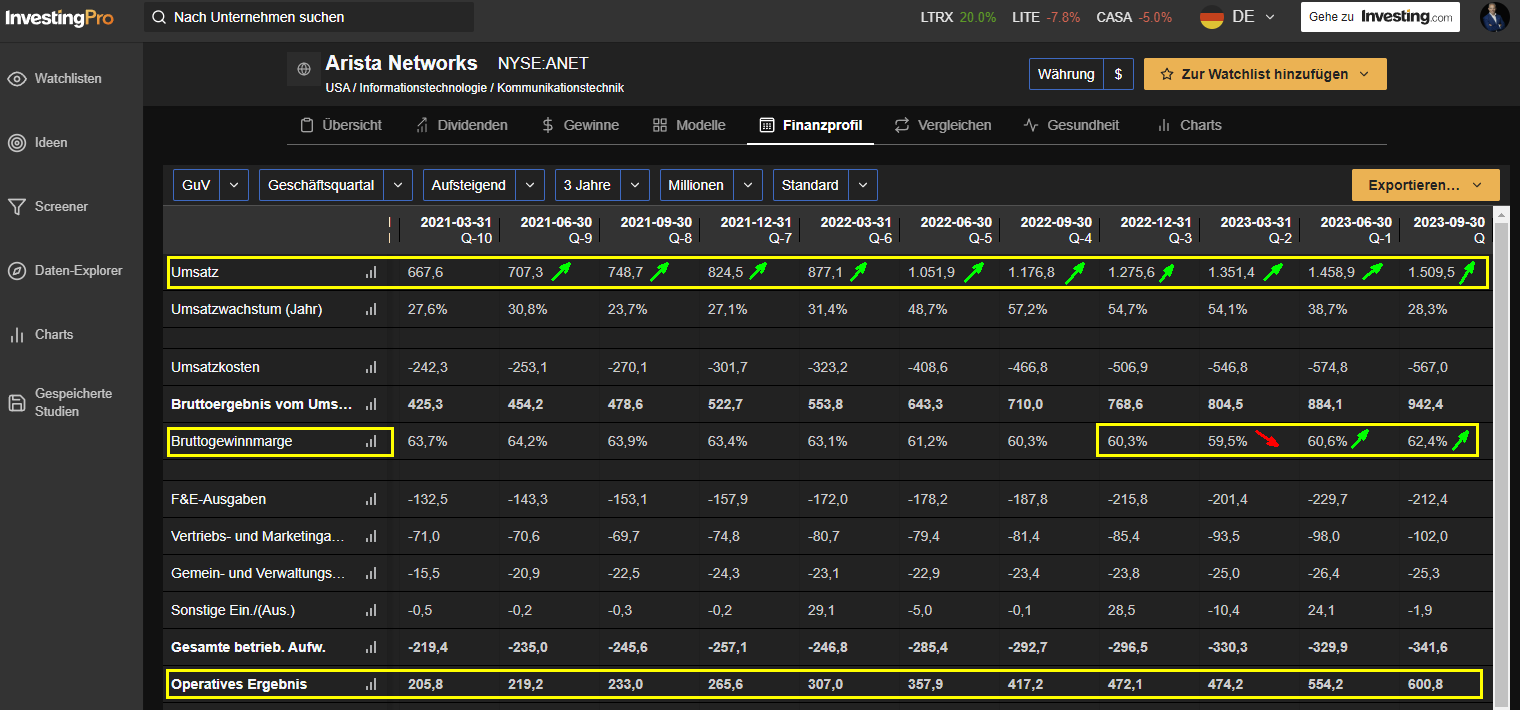Switch to the Gesundheit tab

pos(1071,125)
